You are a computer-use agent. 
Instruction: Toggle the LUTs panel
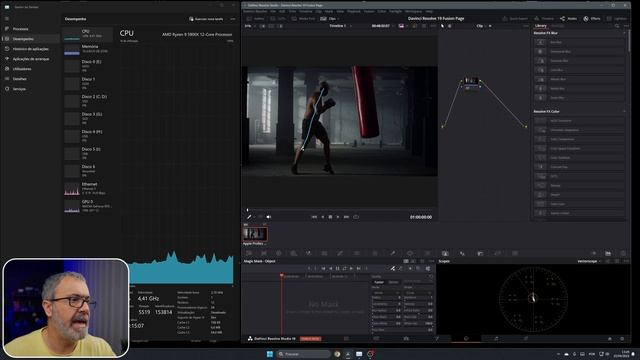(x=278, y=18)
